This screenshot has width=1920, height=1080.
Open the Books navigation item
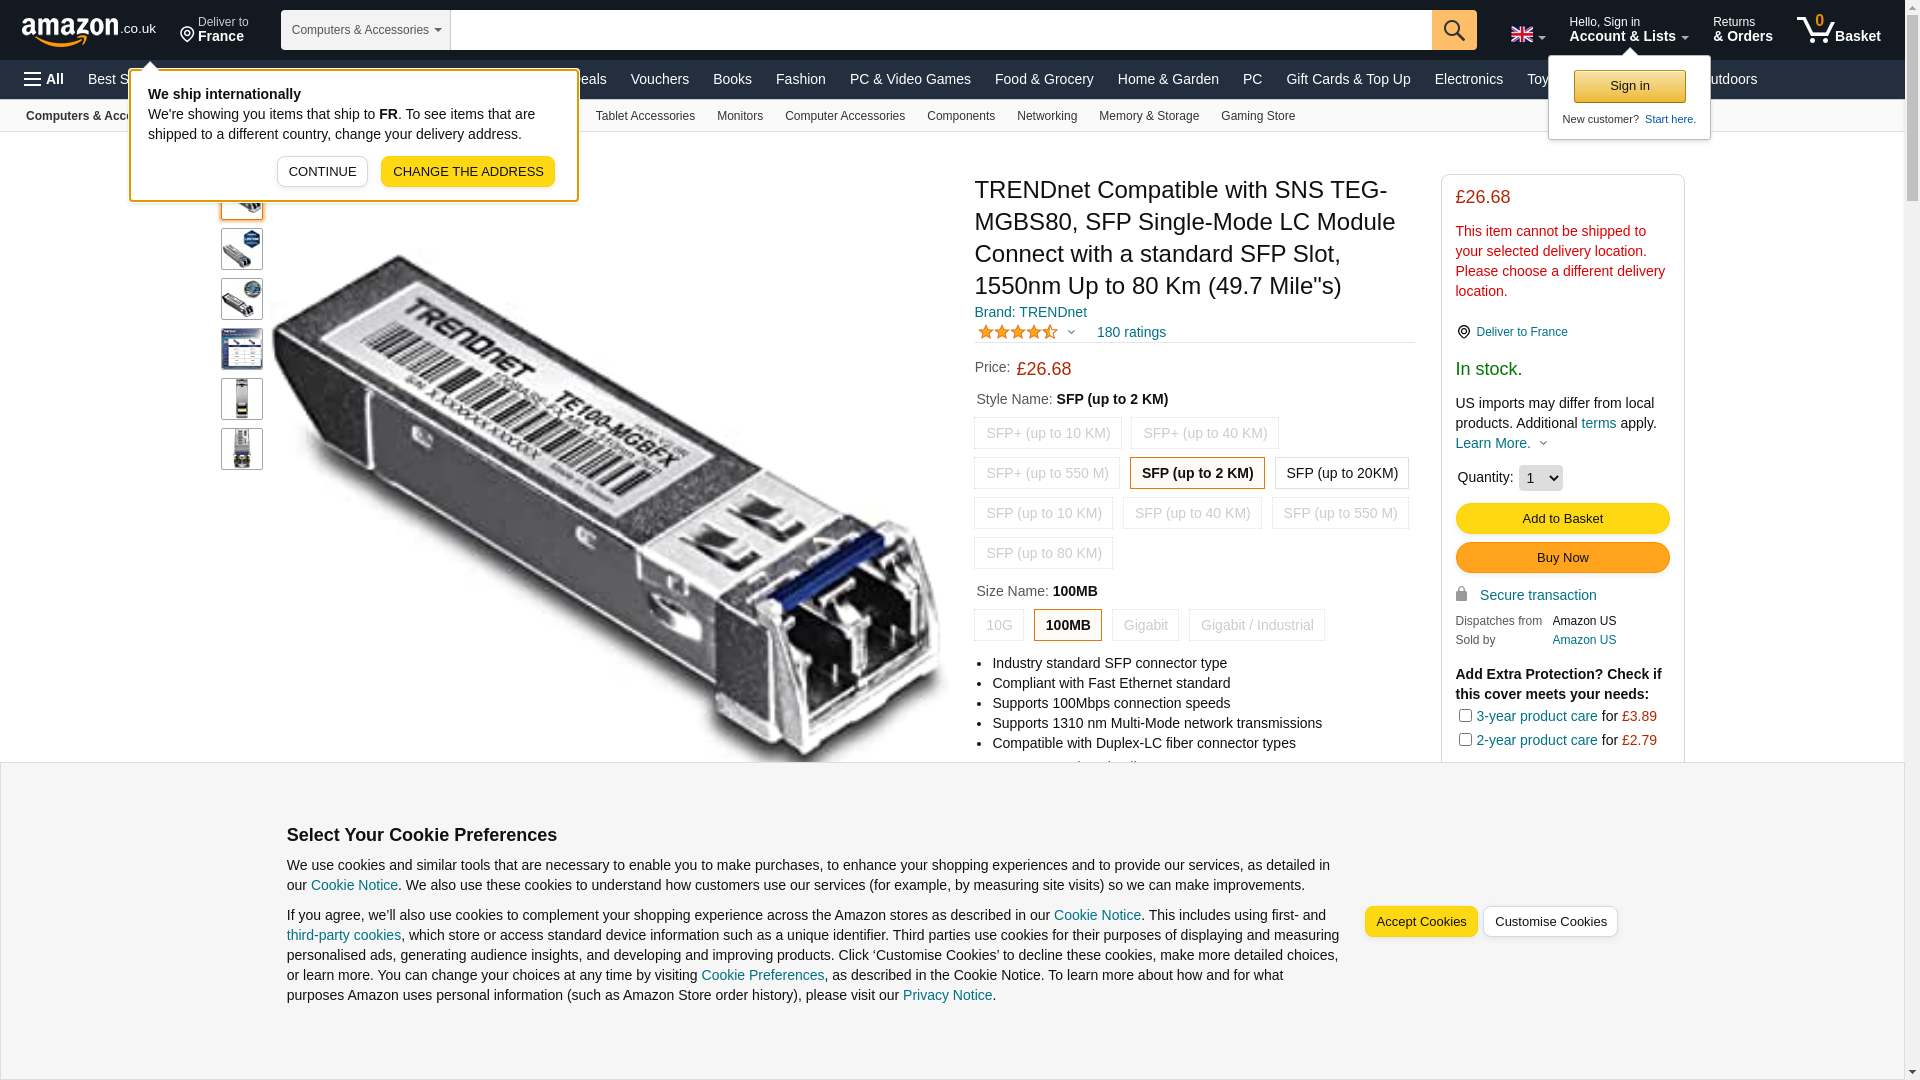(x=732, y=79)
